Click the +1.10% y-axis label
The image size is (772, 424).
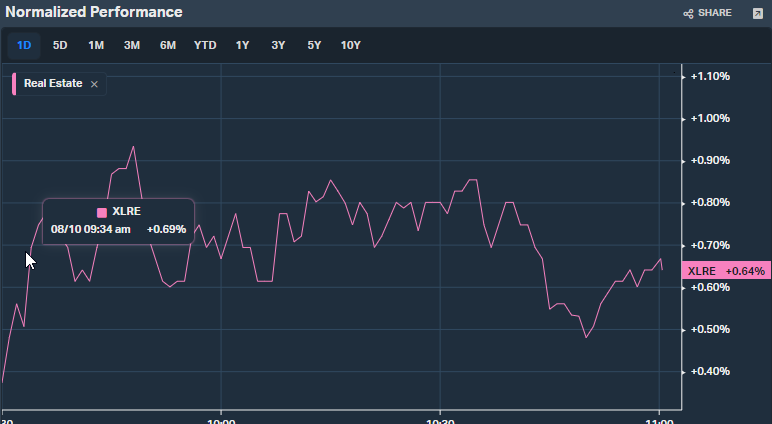tap(710, 76)
